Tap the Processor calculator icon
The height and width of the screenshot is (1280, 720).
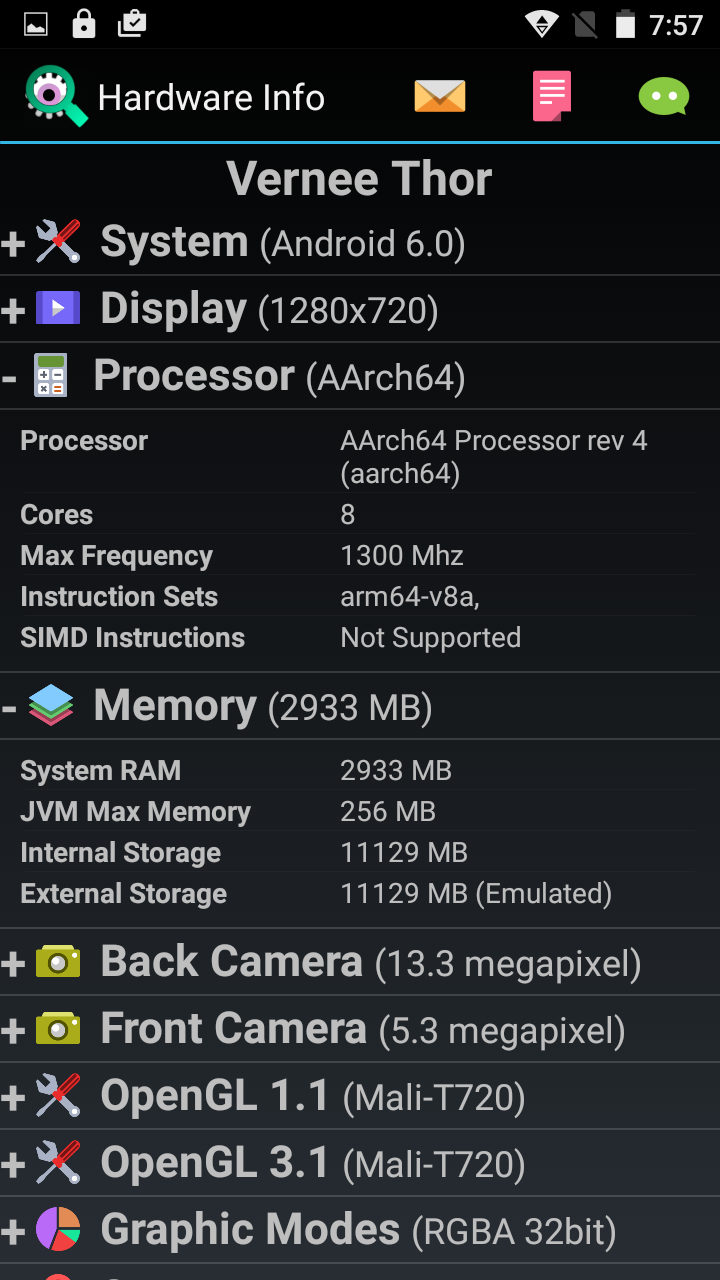(x=50, y=376)
